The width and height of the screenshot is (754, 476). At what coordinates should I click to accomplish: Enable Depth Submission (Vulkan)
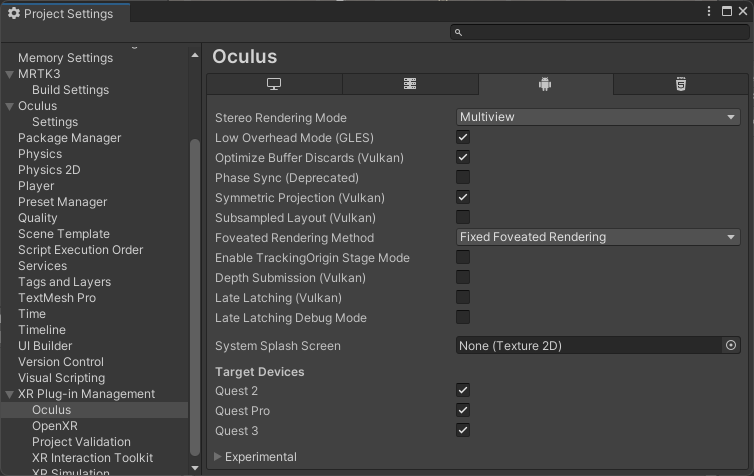click(x=463, y=277)
